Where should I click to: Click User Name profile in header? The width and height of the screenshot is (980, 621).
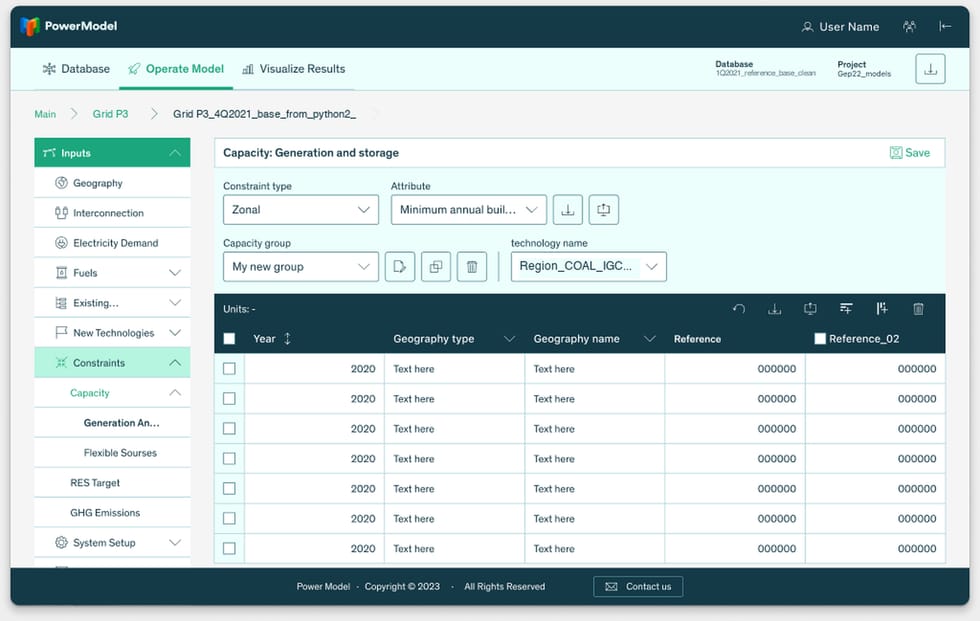click(x=841, y=27)
